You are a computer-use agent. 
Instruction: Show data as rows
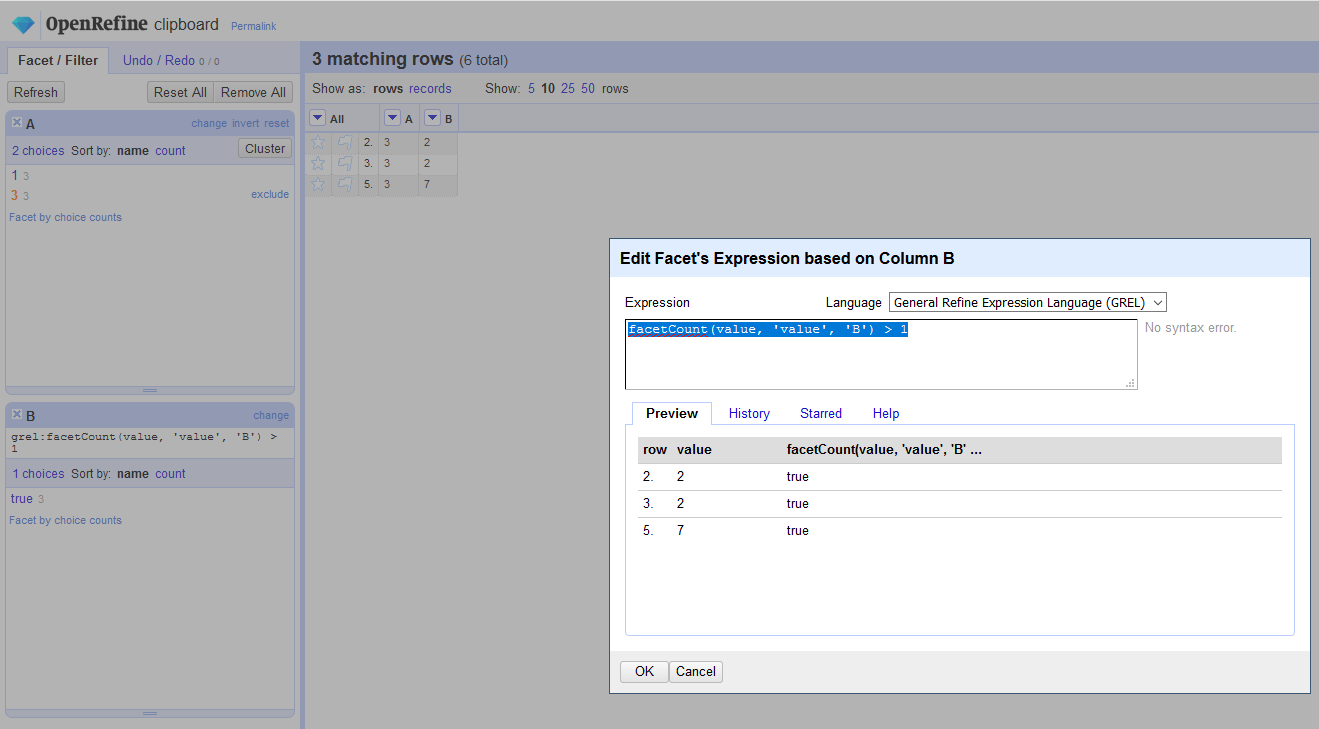[388, 89]
